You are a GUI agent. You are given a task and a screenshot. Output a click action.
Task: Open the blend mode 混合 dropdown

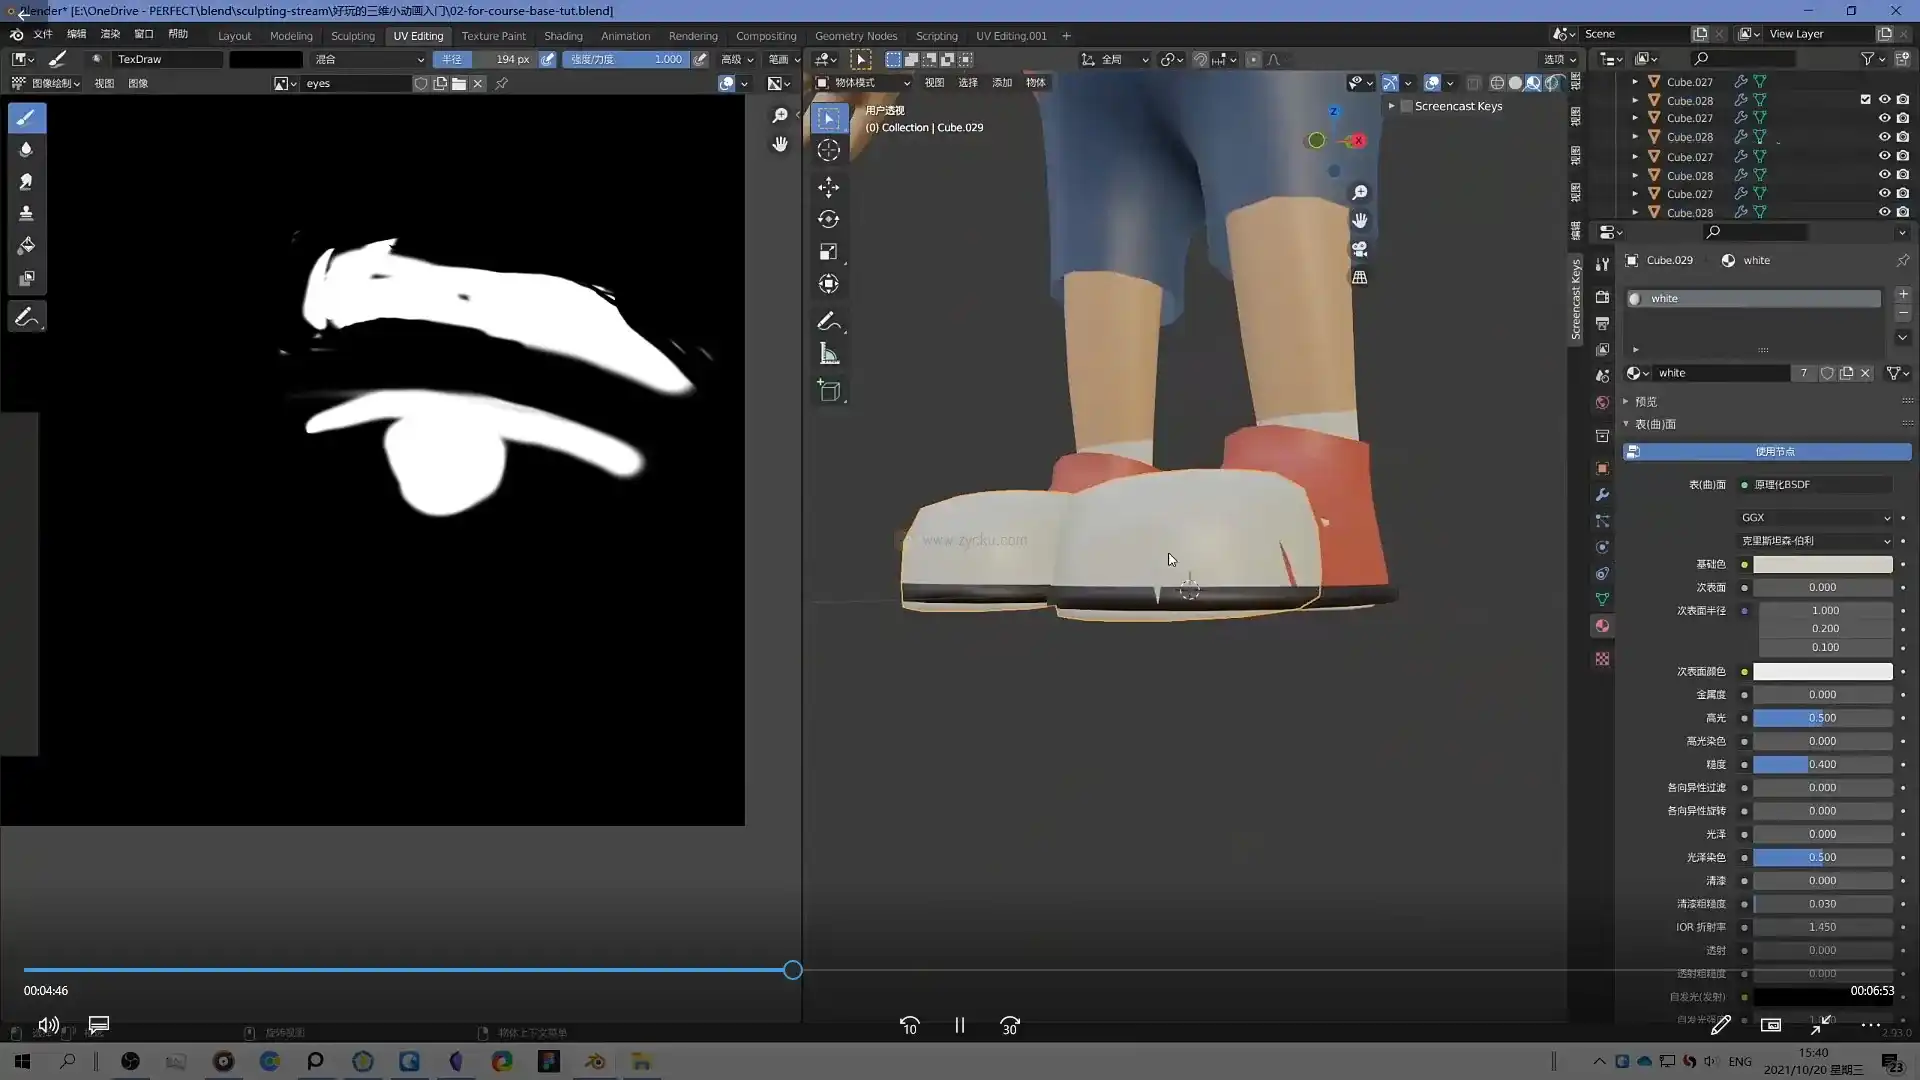369,59
